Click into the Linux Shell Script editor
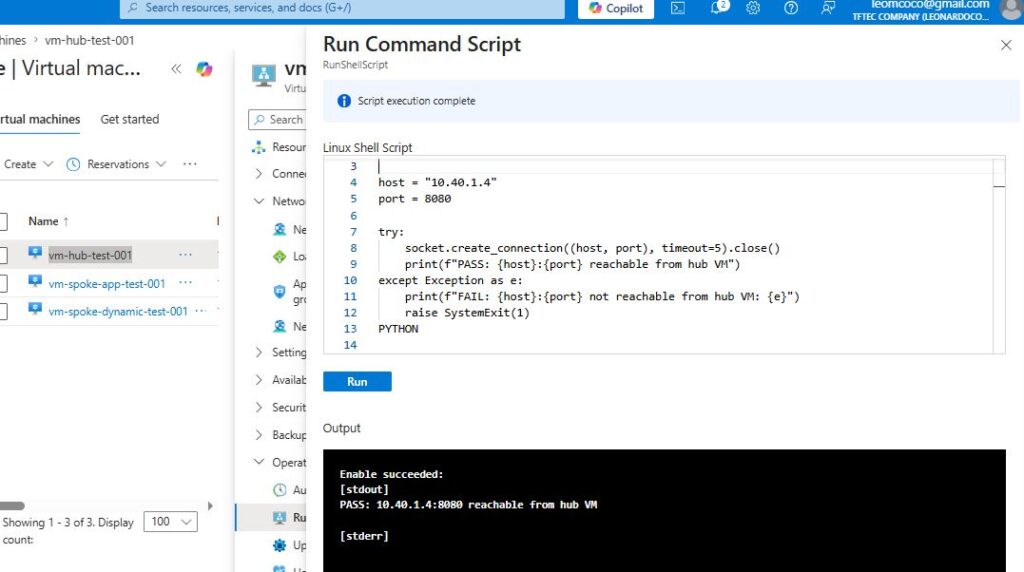Screen dimensions: 1024x572 (x=665, y=255)
